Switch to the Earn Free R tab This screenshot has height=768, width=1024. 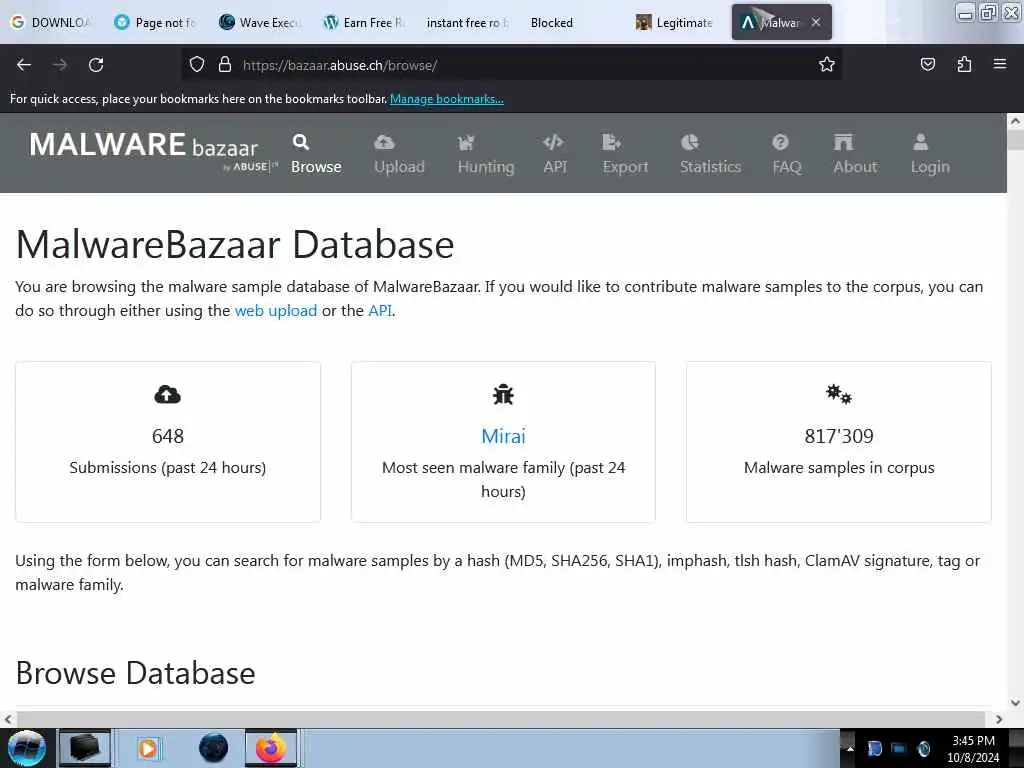click(x=364, y=22)
